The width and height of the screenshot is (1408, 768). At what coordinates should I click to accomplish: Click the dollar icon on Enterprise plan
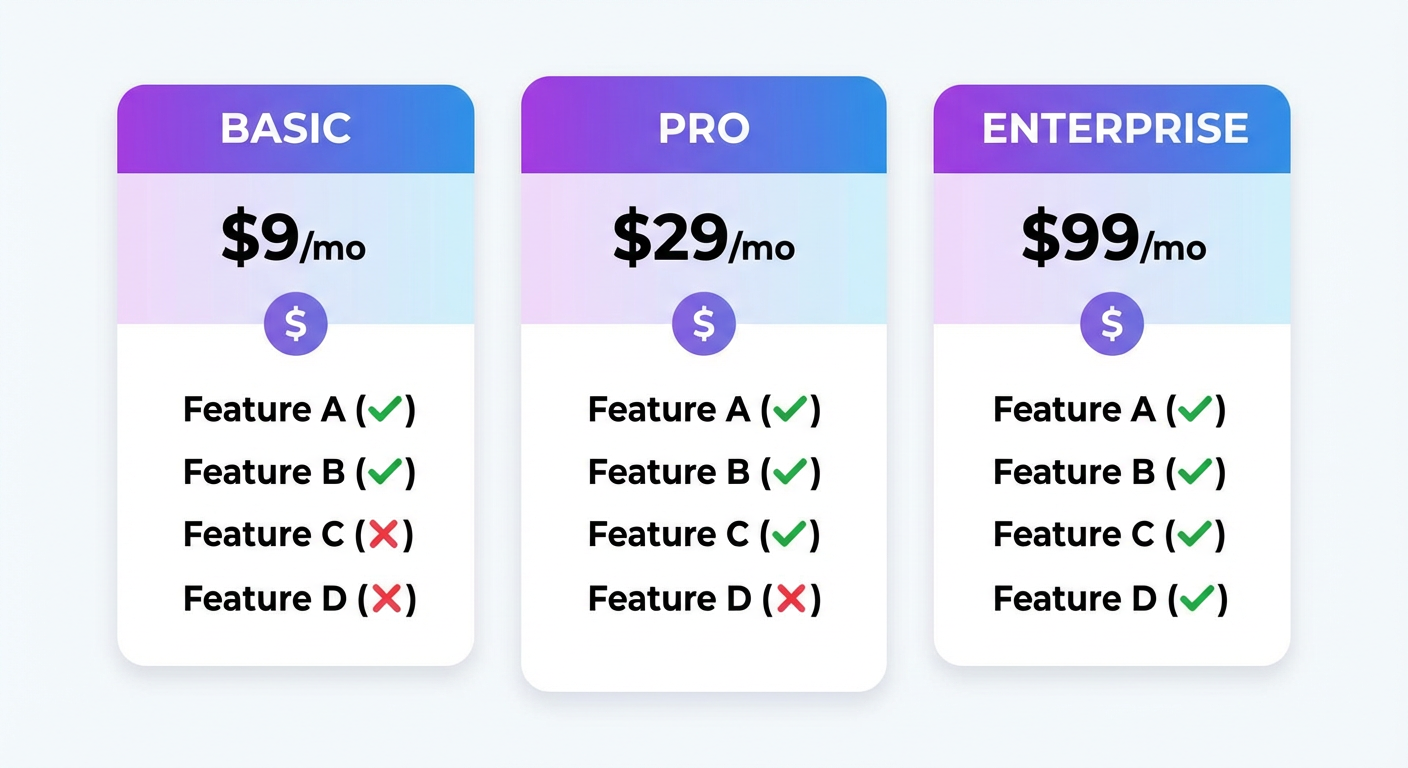[x=1112, y=324]
